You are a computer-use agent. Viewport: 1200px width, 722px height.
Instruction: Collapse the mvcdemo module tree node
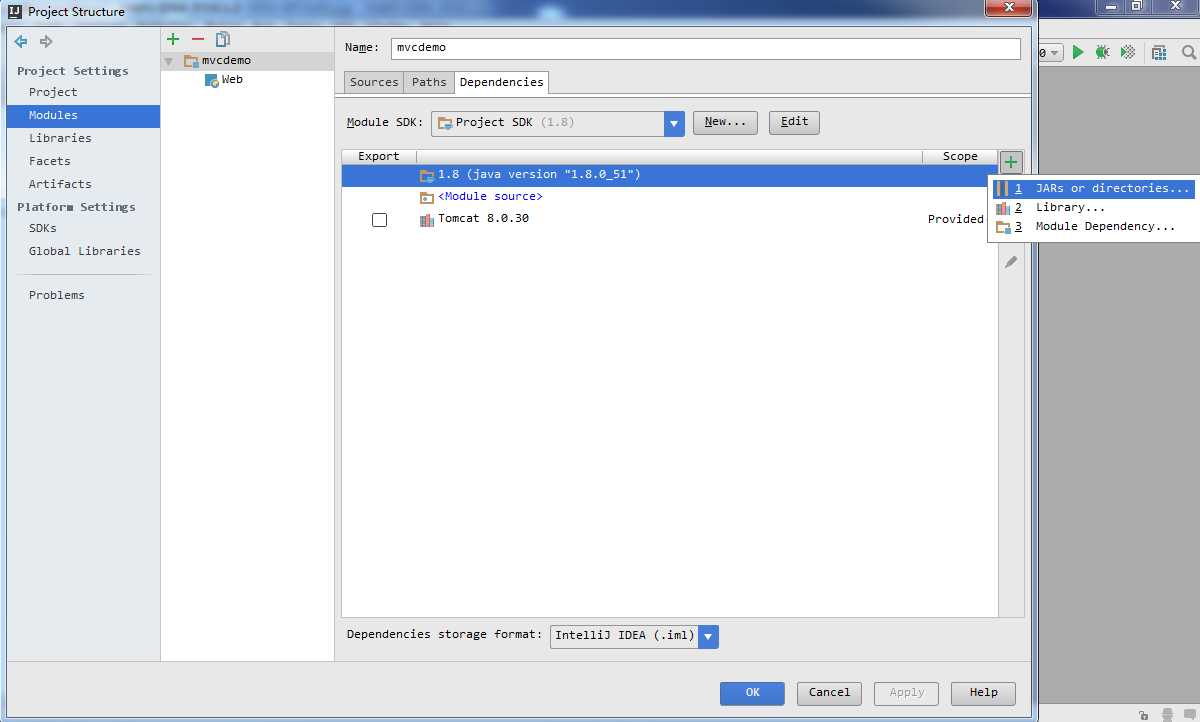pos(169,62)
